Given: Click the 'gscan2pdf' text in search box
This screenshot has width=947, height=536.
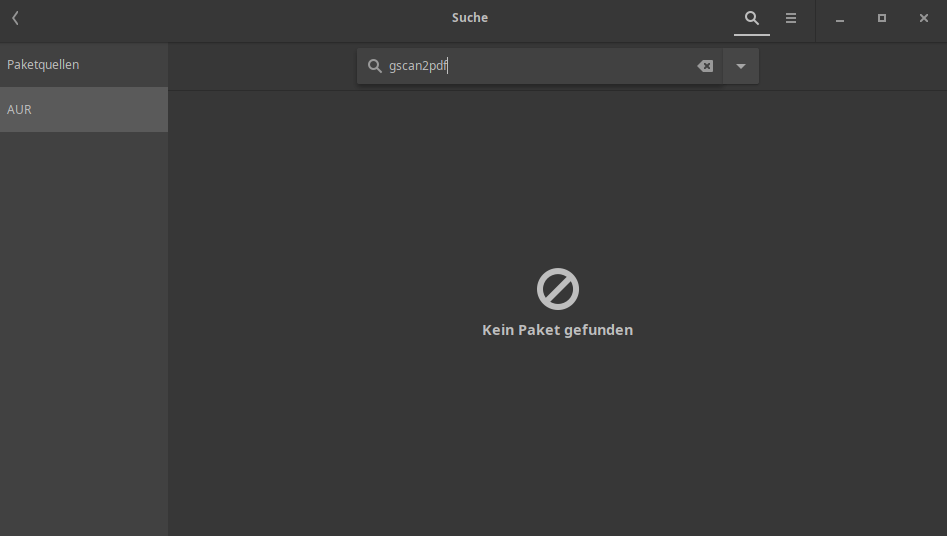Looking at the screenshot, I should (x=418, y=66).
